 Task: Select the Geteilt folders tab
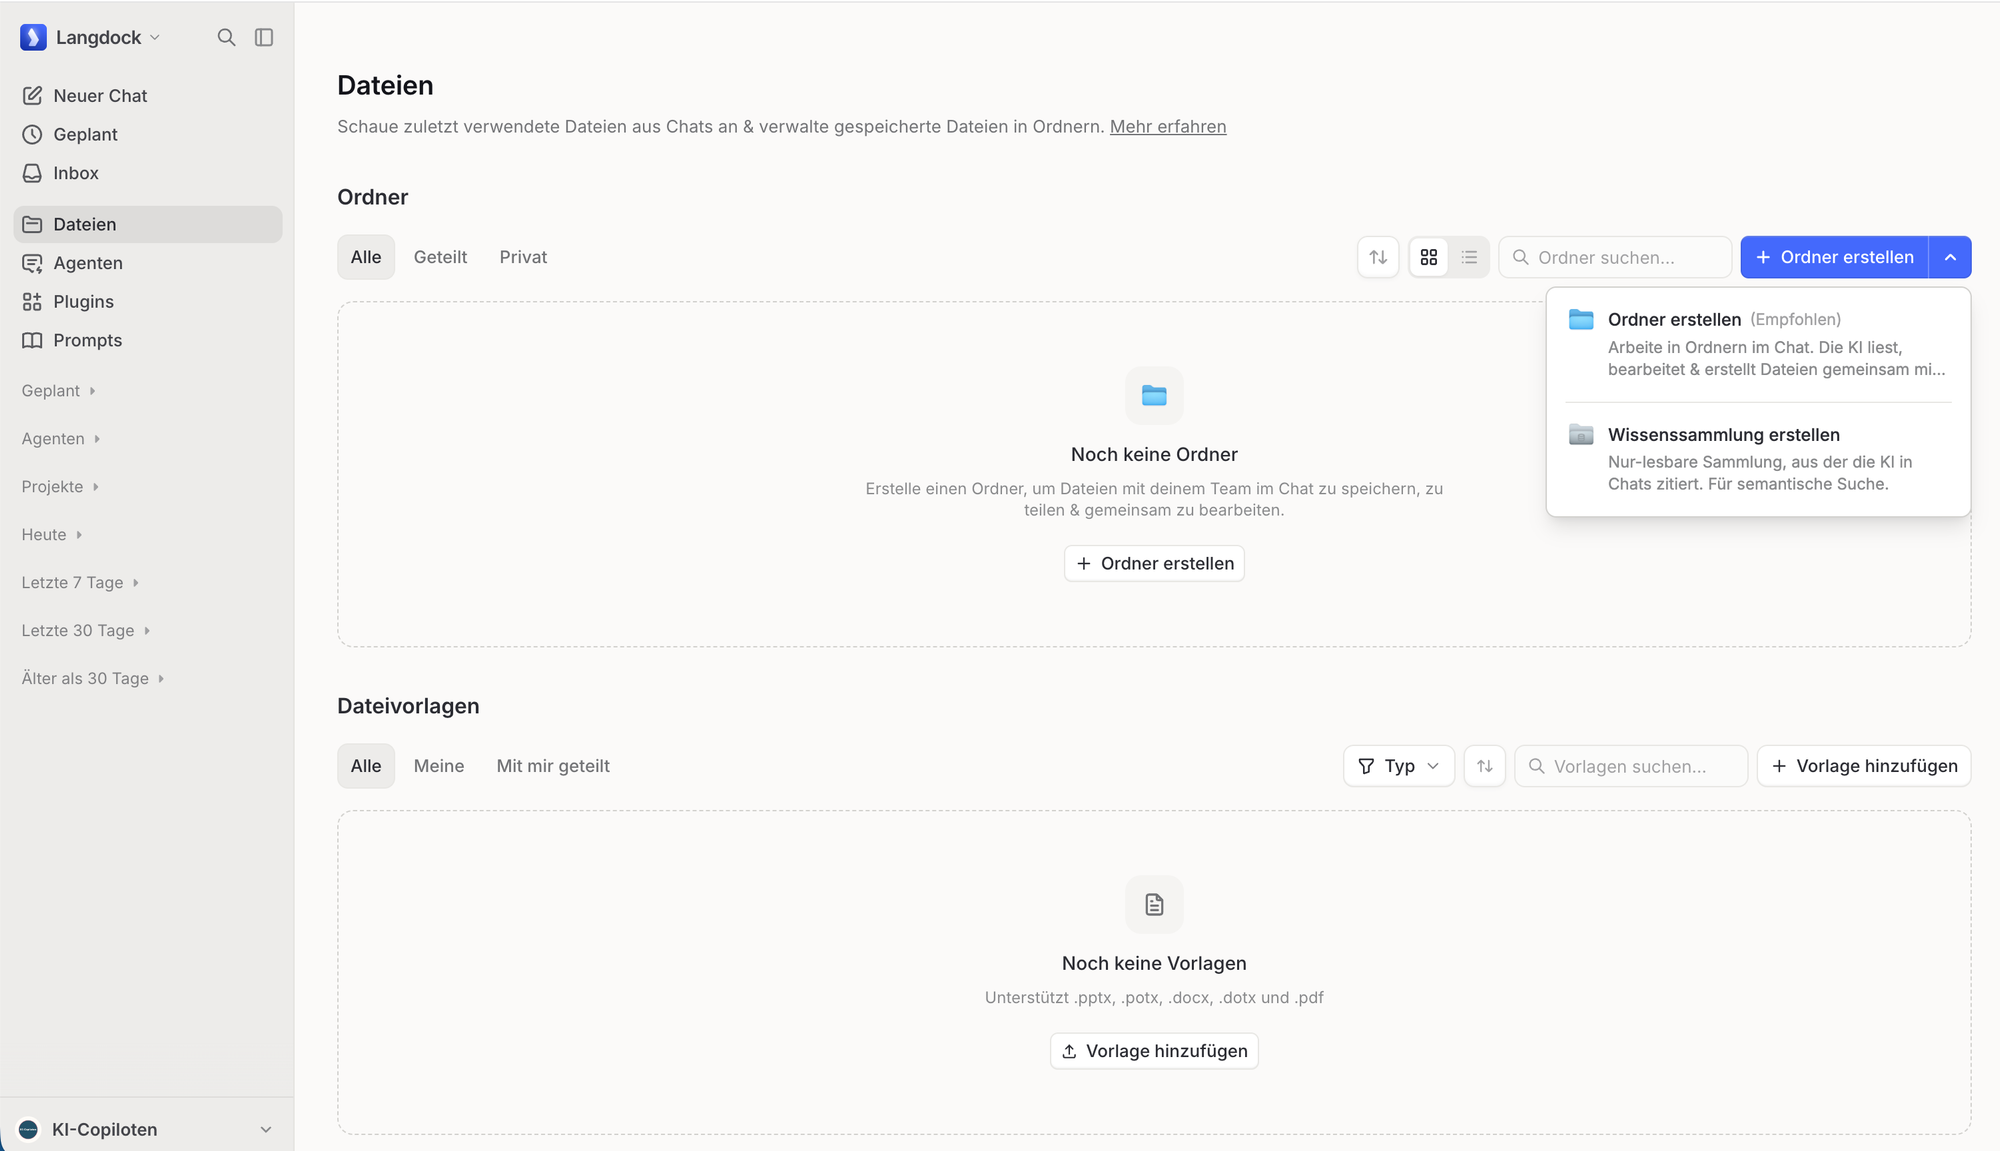pos(440,257)
